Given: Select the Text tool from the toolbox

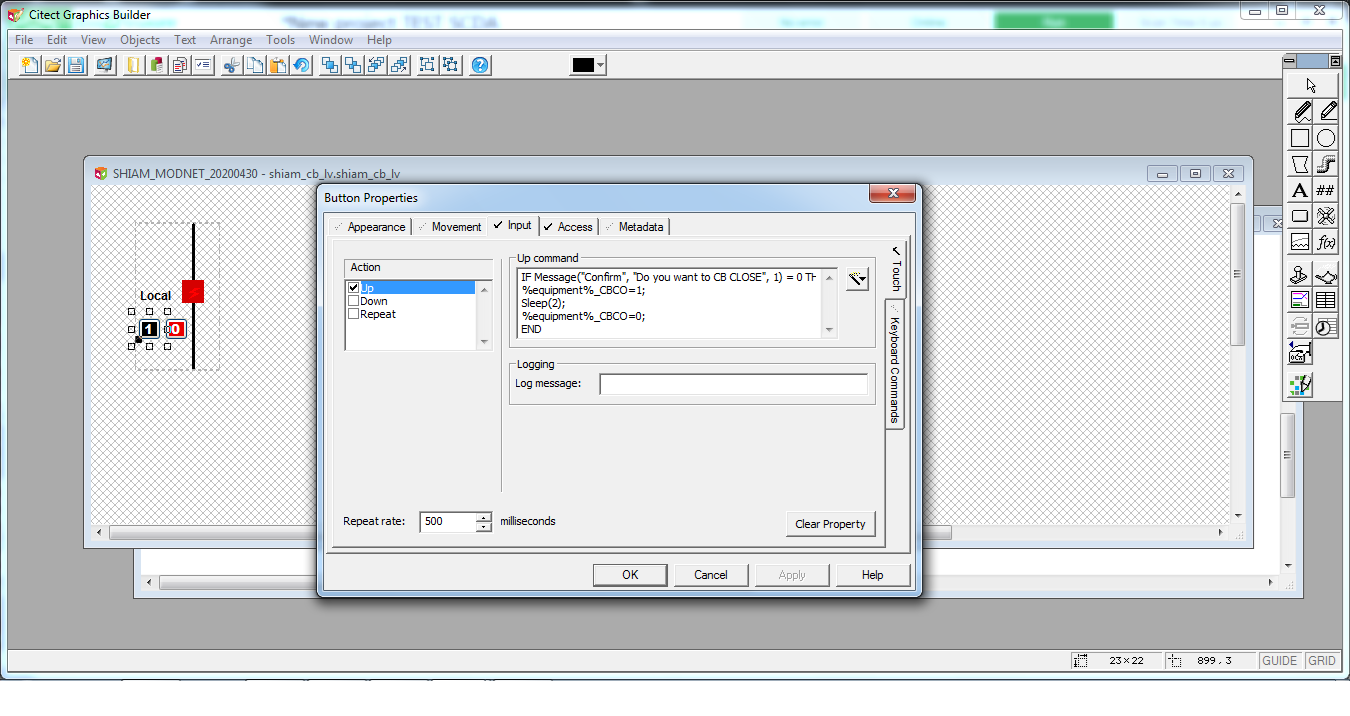Looking at the screenshot, I should [x=1298, y=190].
